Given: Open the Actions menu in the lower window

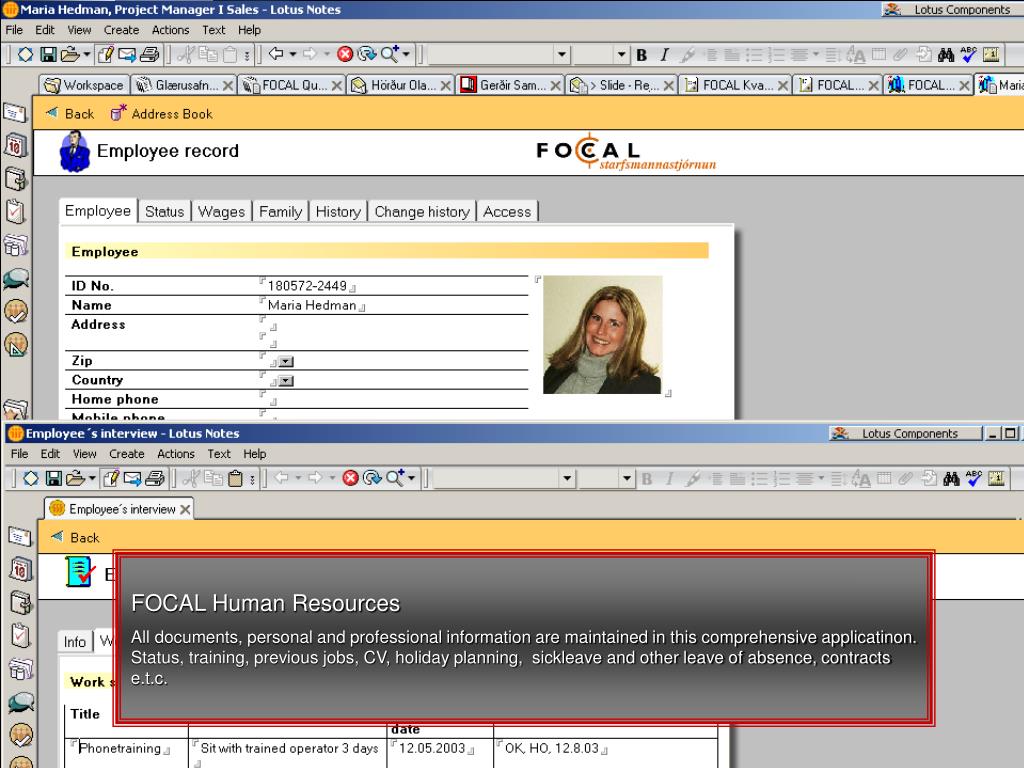Looking at the screenshot, I should coord(176,454).
